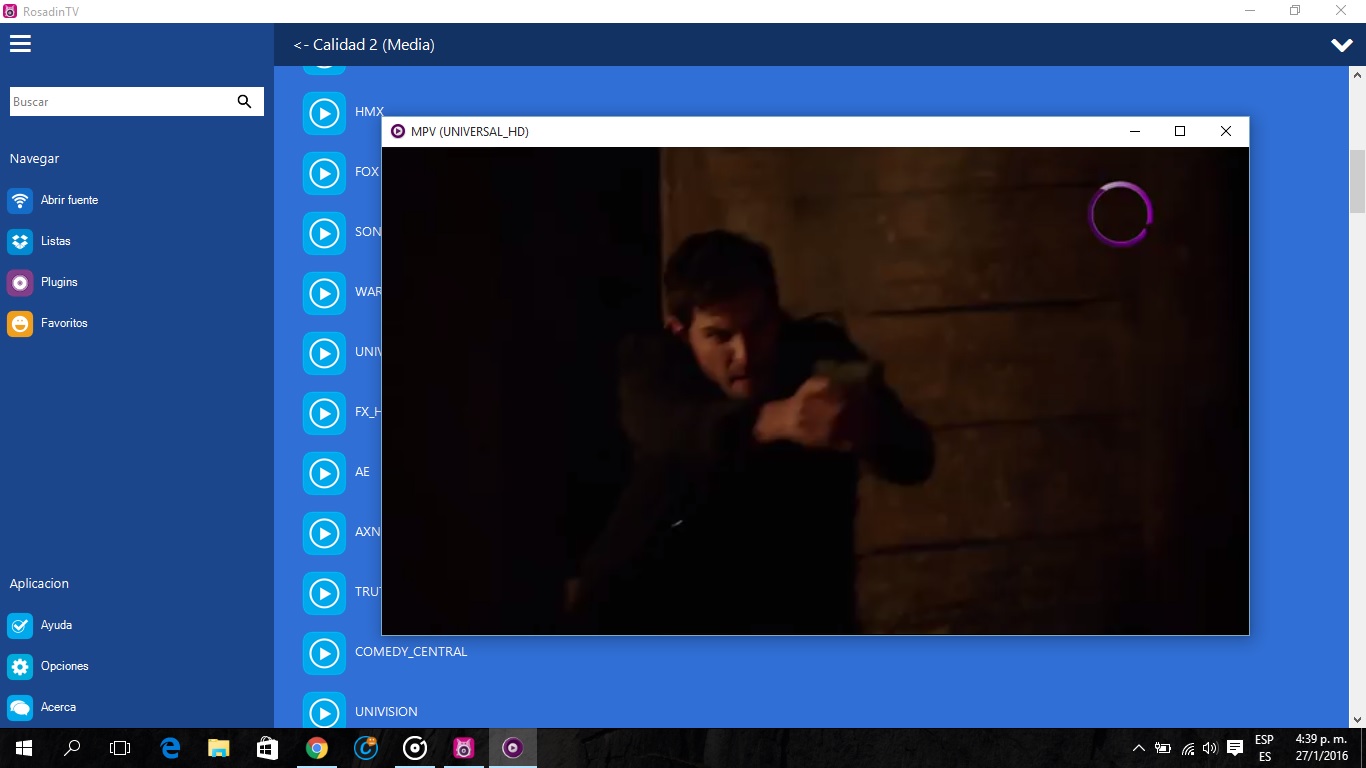Play the HMX channel
The width and height of the screenshot is (1366, 768).
pos(324,113)
